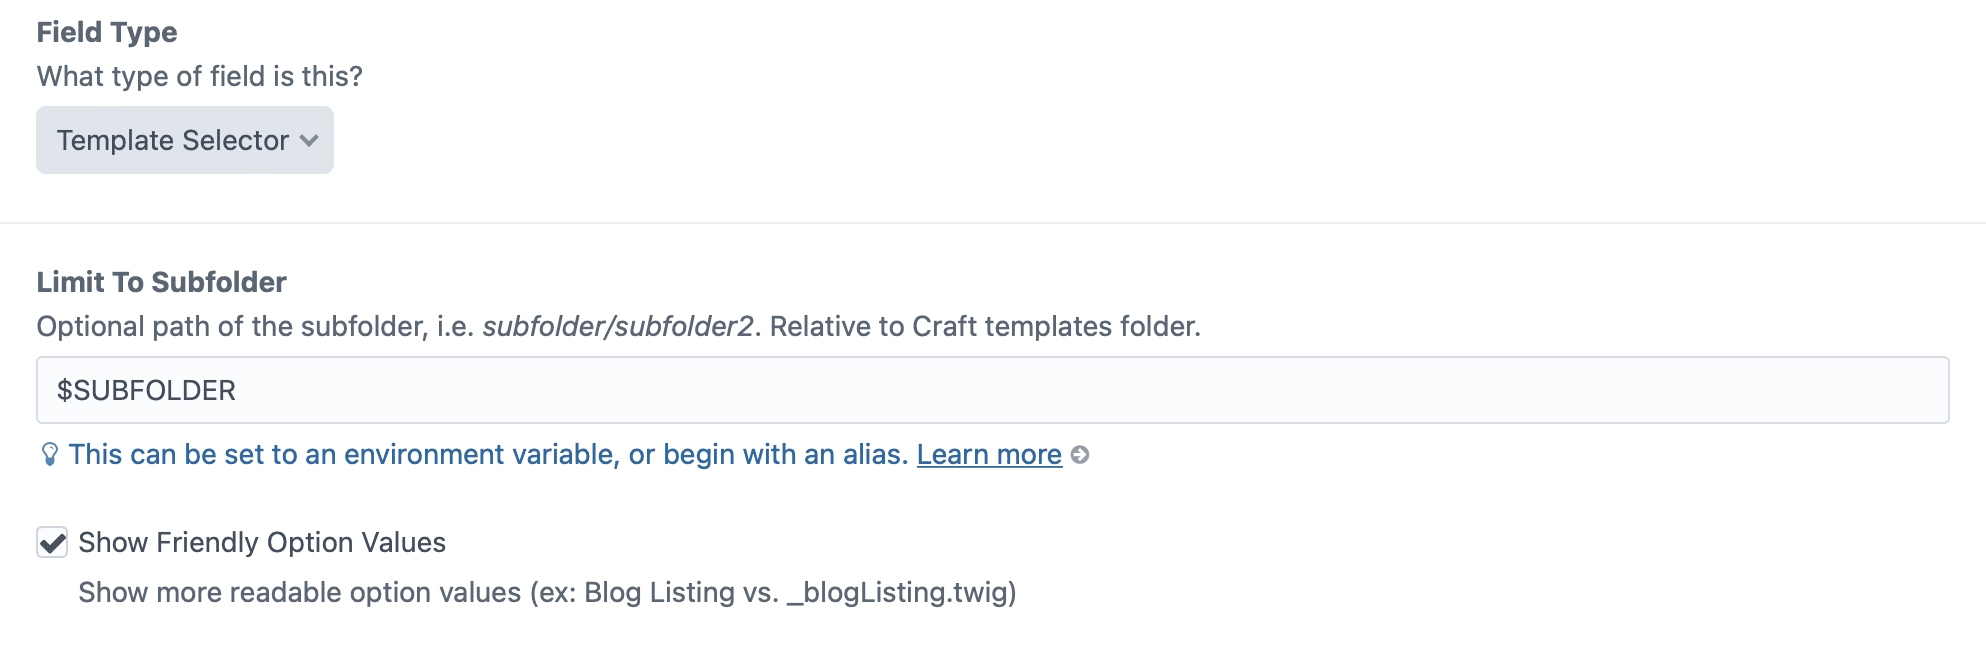Click the What type of field is this? text
The image size is (1986, 650).
point(200,76)
